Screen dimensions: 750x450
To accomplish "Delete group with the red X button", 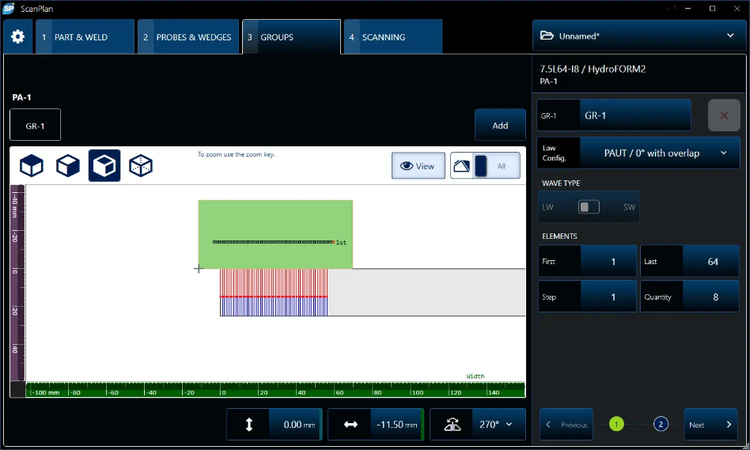I will click(x=724, y=115).
